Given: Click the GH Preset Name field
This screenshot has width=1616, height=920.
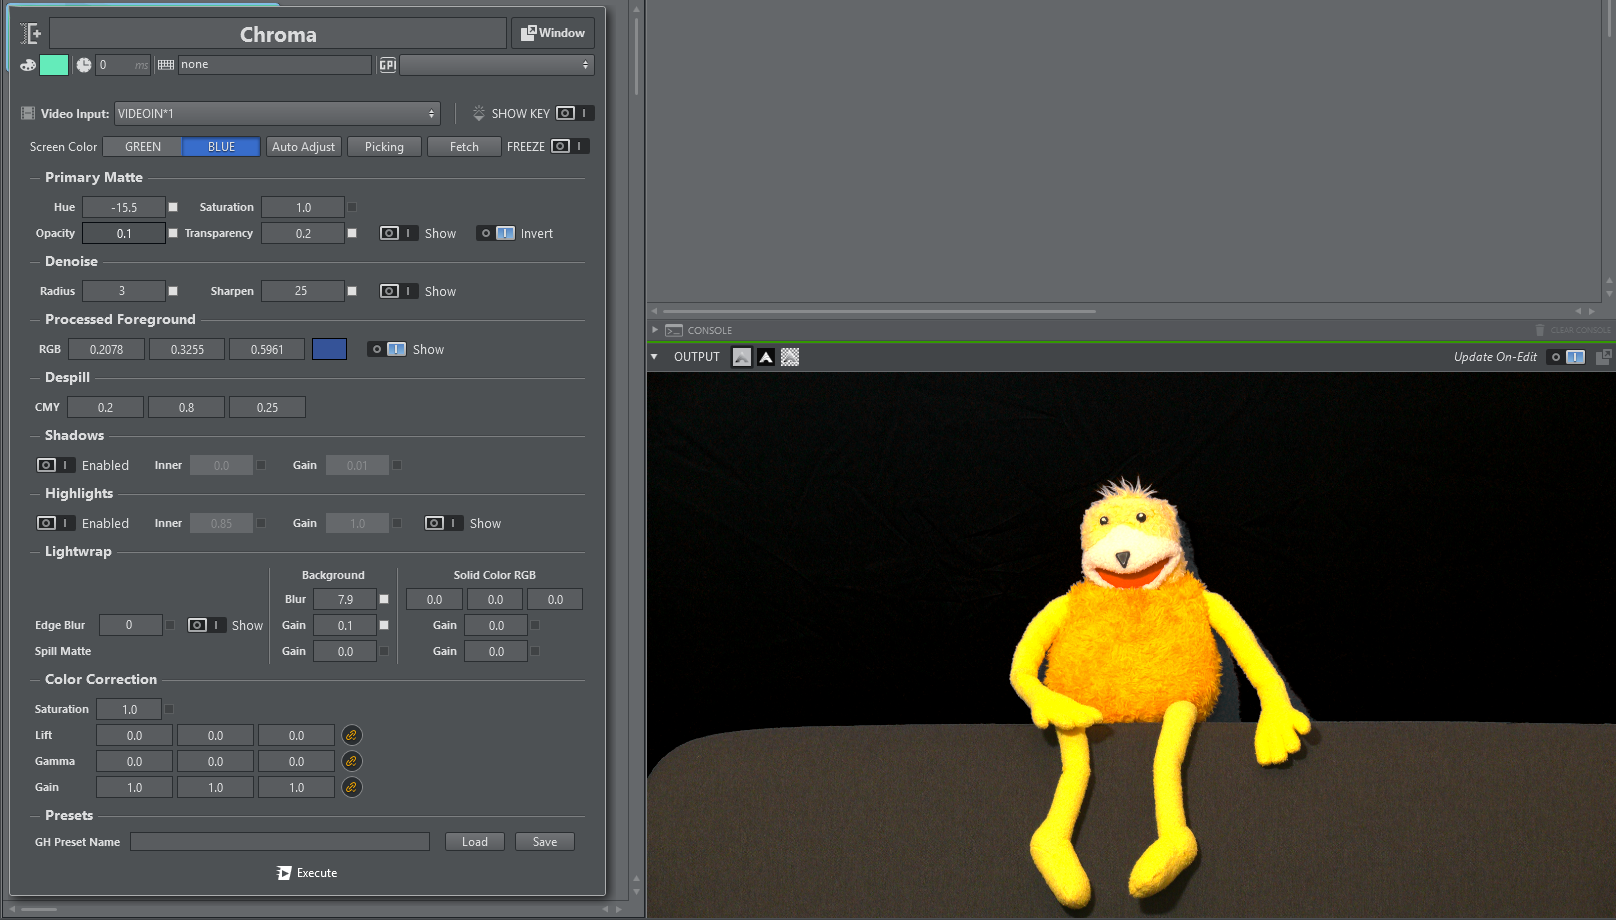Looking at the screenshot, I should coord(280,842).
